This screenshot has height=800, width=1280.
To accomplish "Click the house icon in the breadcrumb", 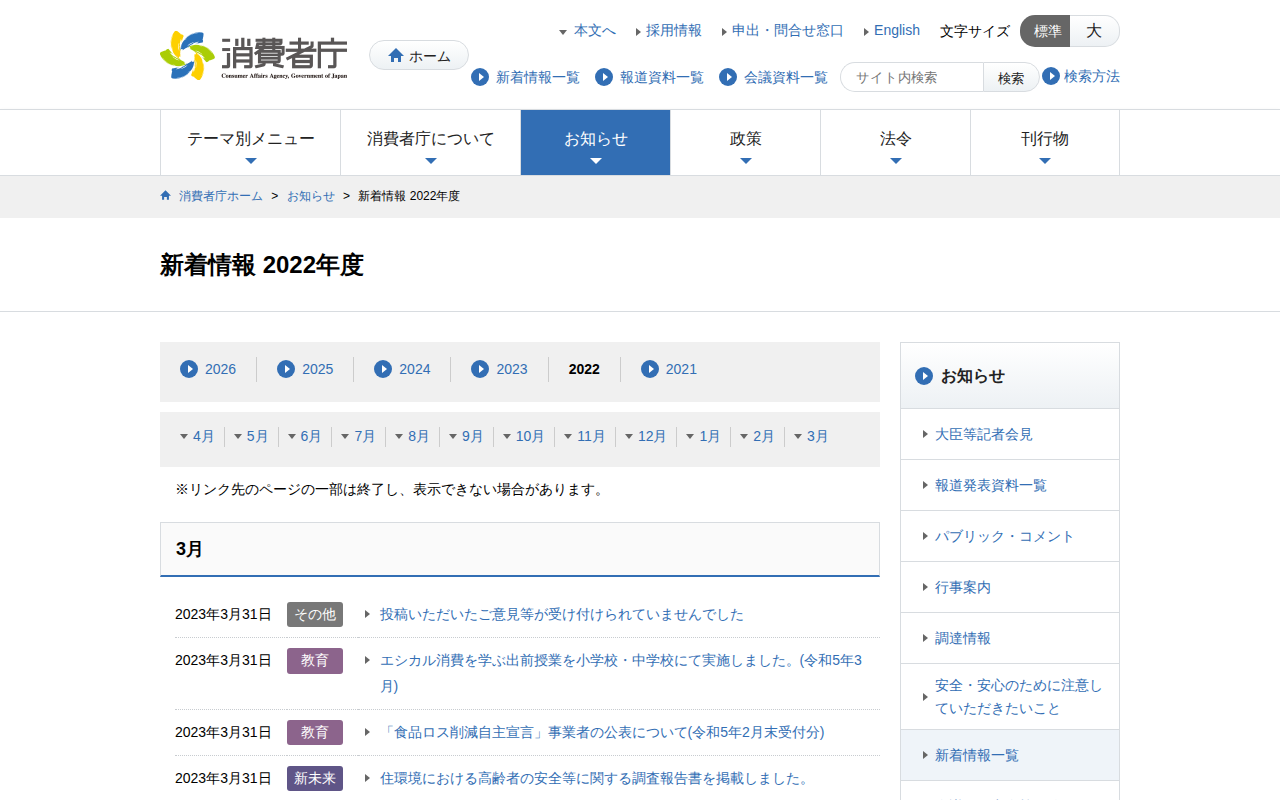I will point(166,196).
